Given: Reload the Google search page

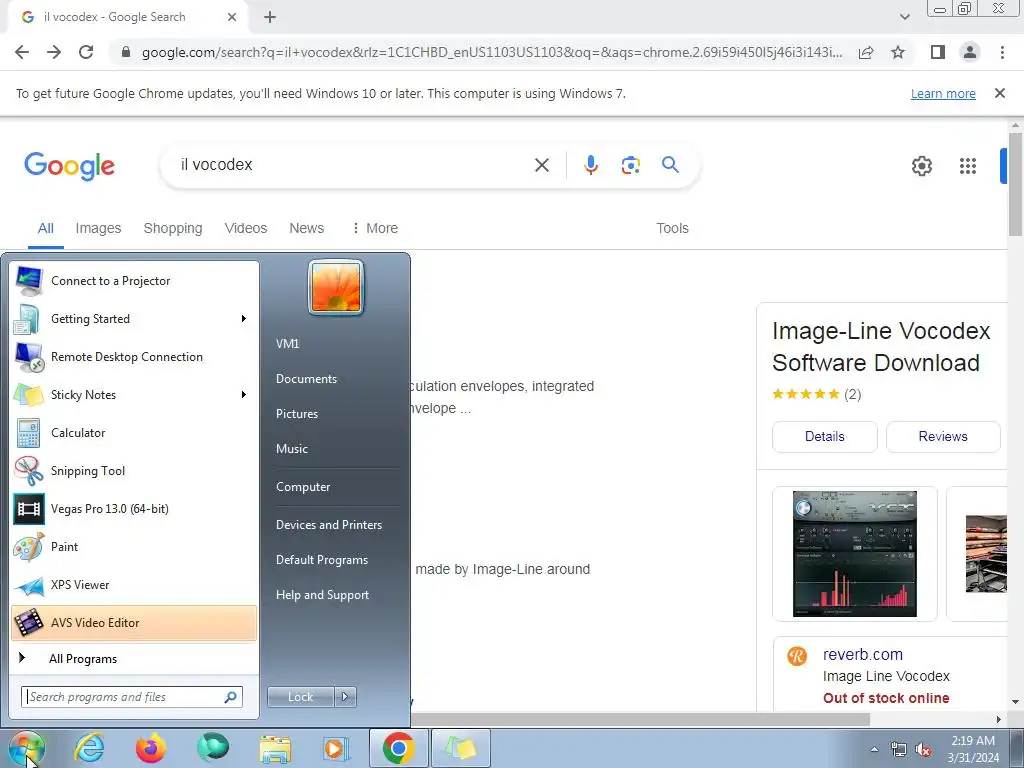Looking at the screenshot, I should coord(86,52).
